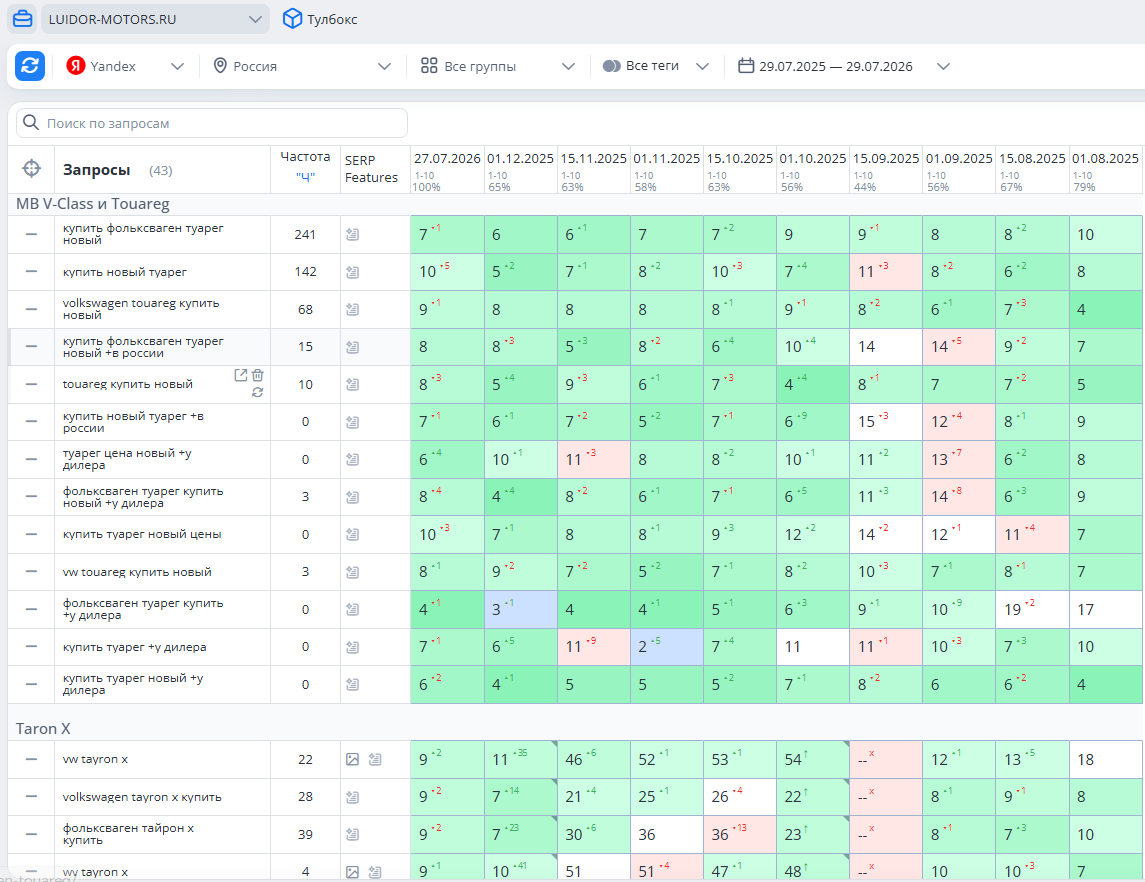Click the SERP Features column header
This screenshot has width=1145, height=882.
371,169
